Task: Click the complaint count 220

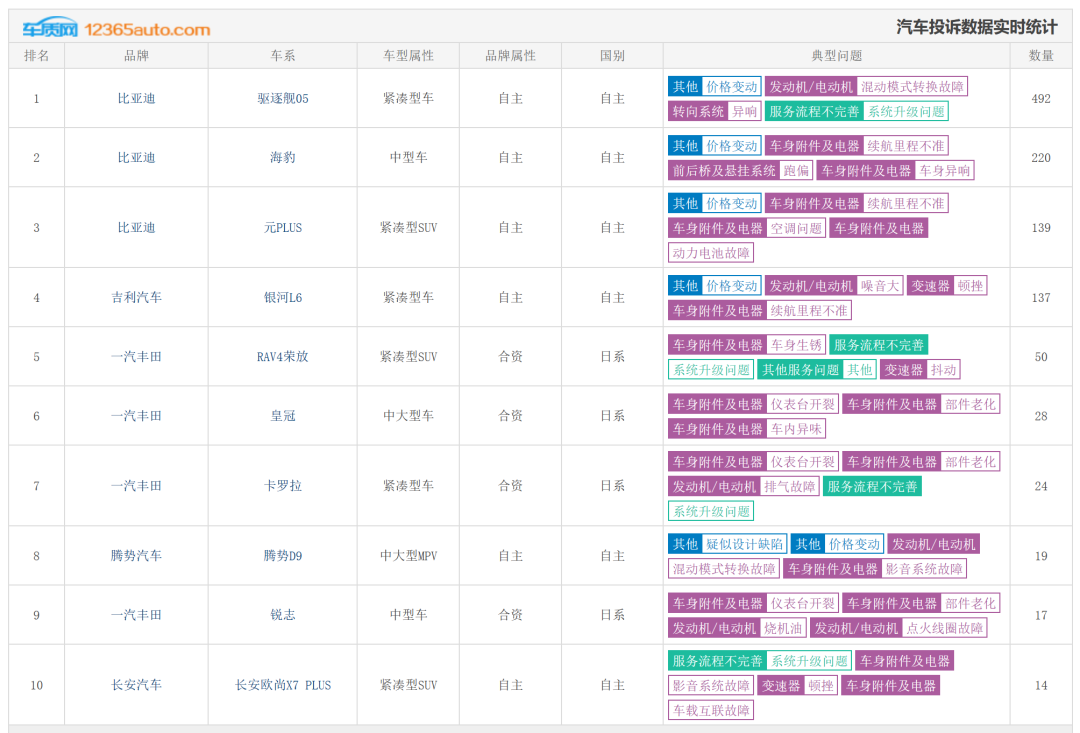Action: click(x=1041, y=158)
